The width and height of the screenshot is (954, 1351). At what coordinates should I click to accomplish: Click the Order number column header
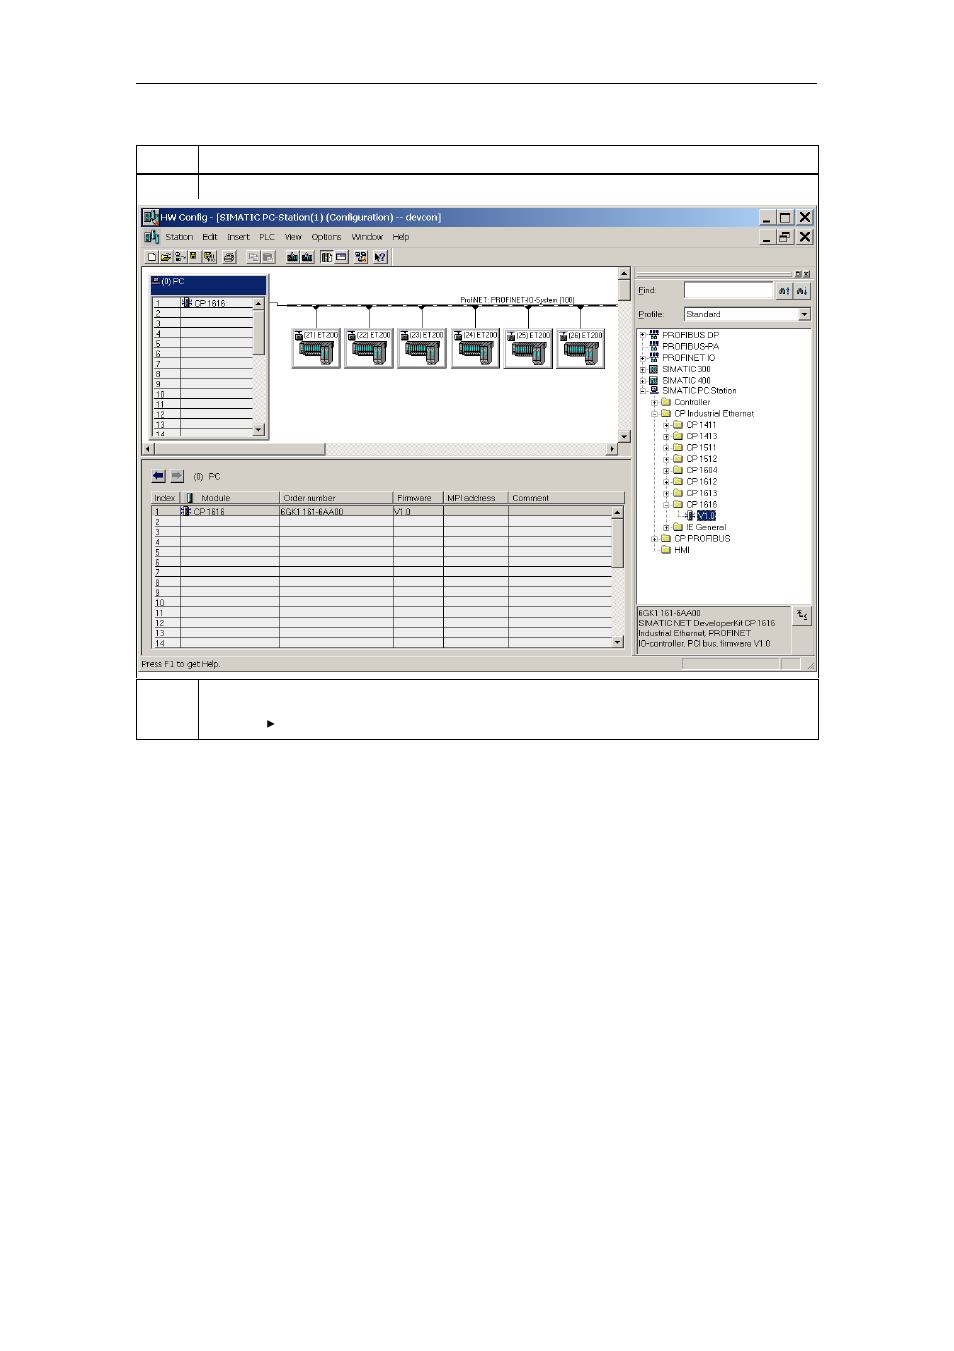(x=336, y=498)
